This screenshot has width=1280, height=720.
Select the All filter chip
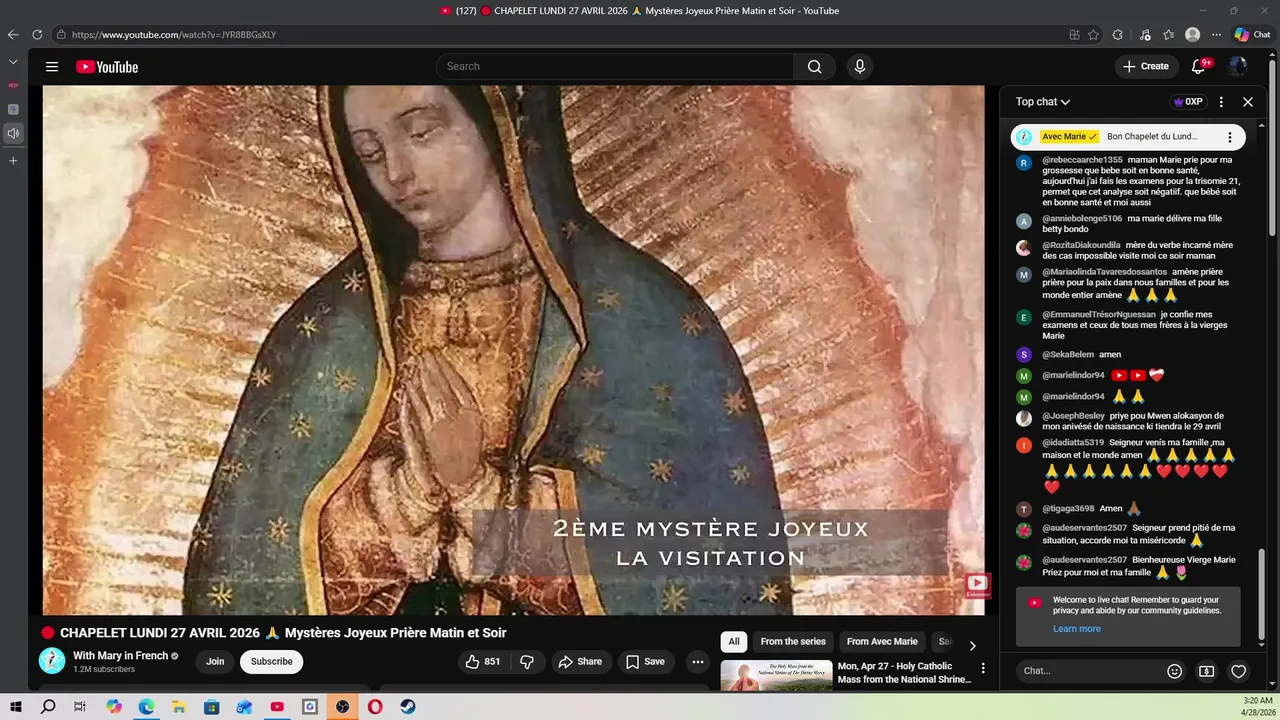734,642
